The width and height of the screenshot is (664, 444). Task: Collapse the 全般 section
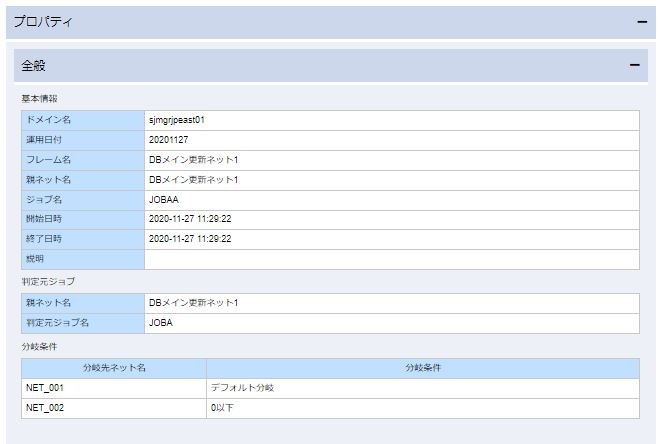pyautogui.click(x=634, y=65)
